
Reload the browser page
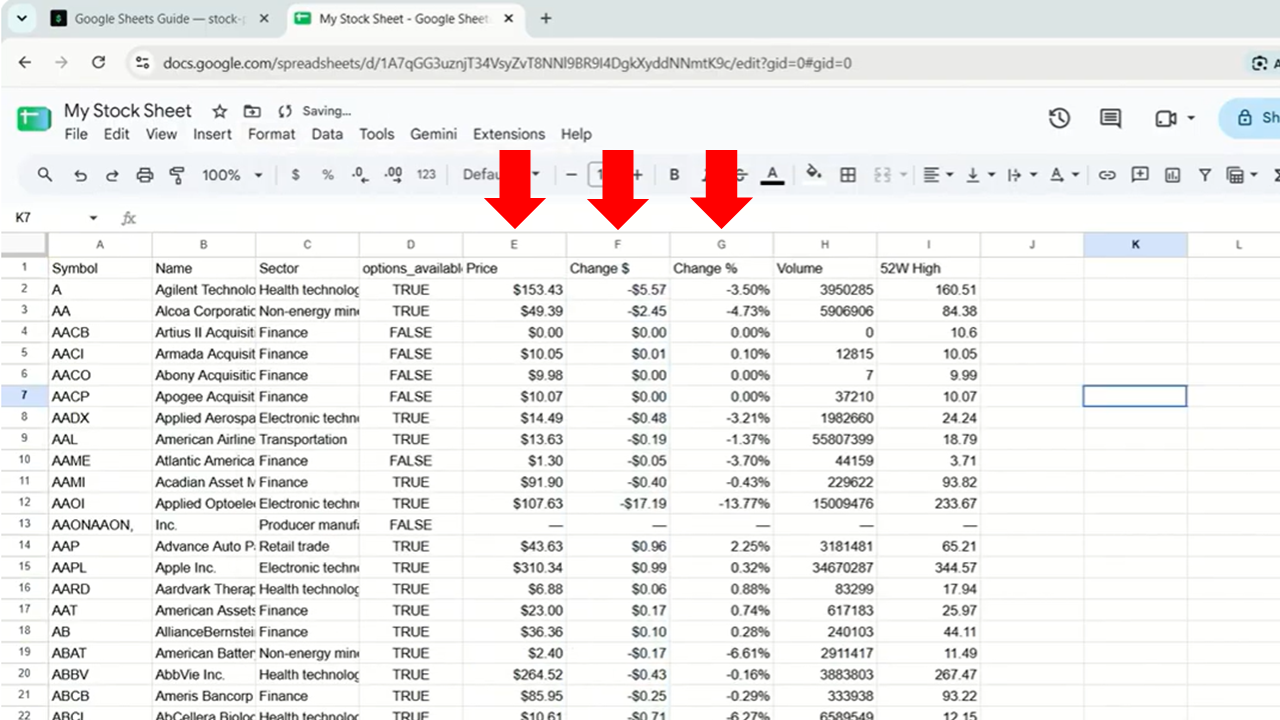click(98, 62)
